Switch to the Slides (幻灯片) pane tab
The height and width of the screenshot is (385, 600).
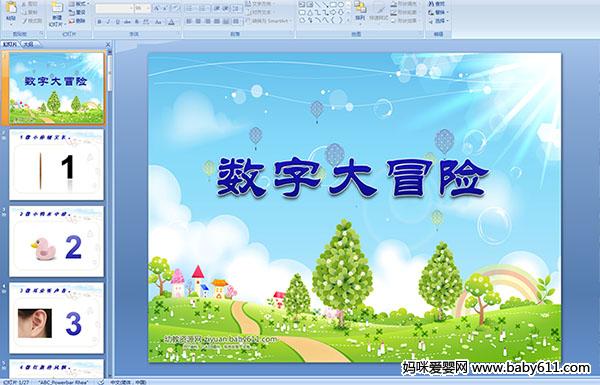(x=10, y=44)
